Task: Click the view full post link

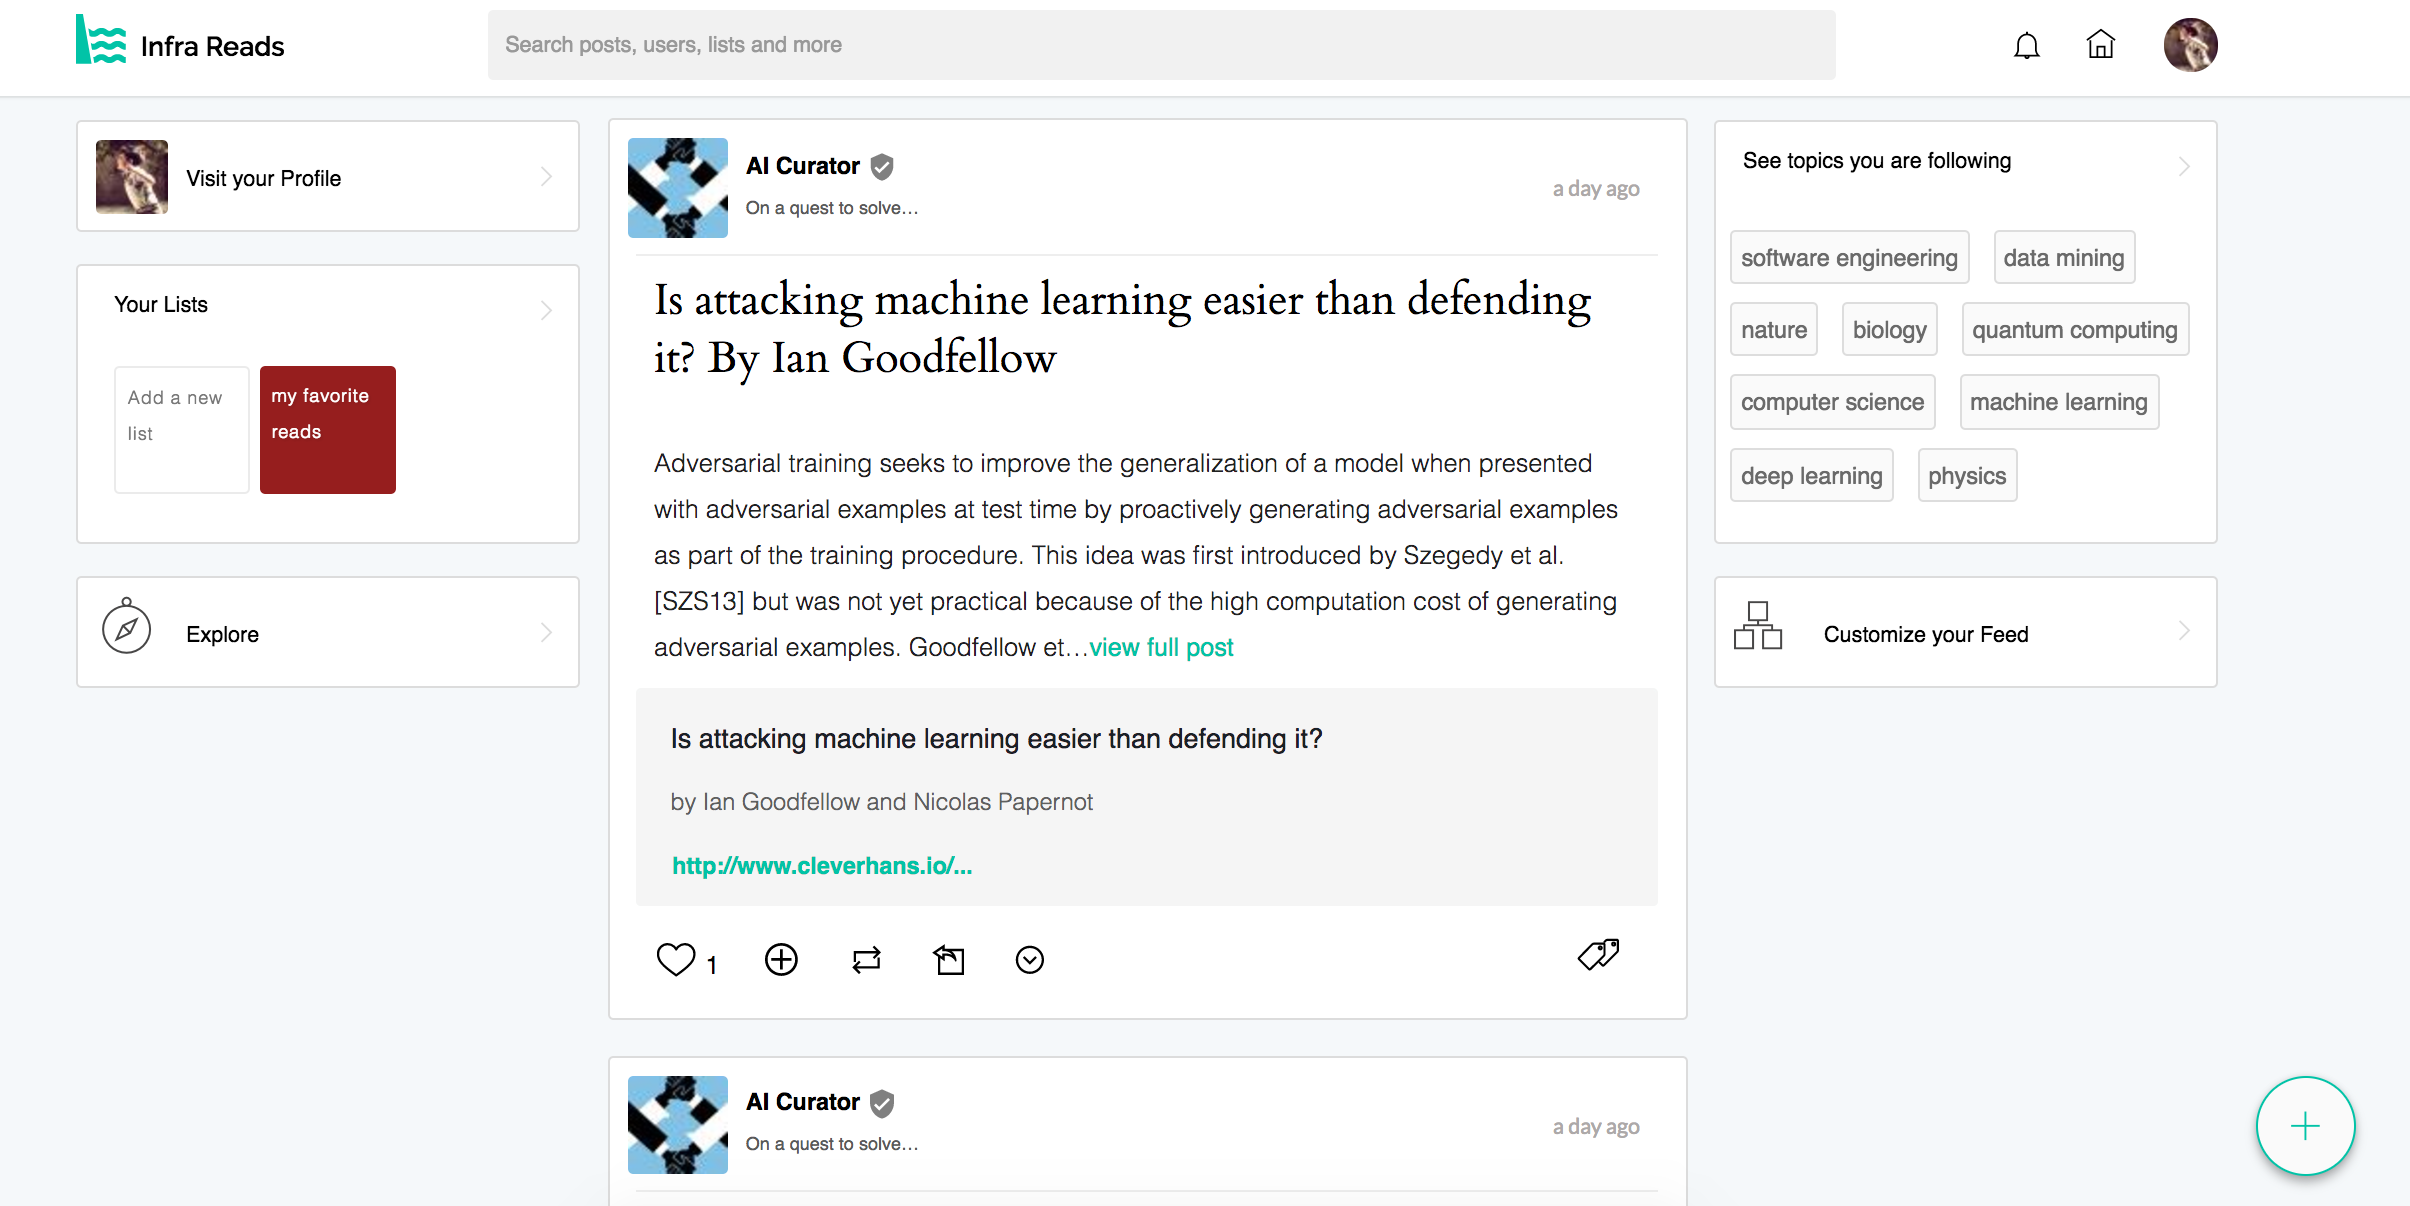Action: click(1161, 647)
